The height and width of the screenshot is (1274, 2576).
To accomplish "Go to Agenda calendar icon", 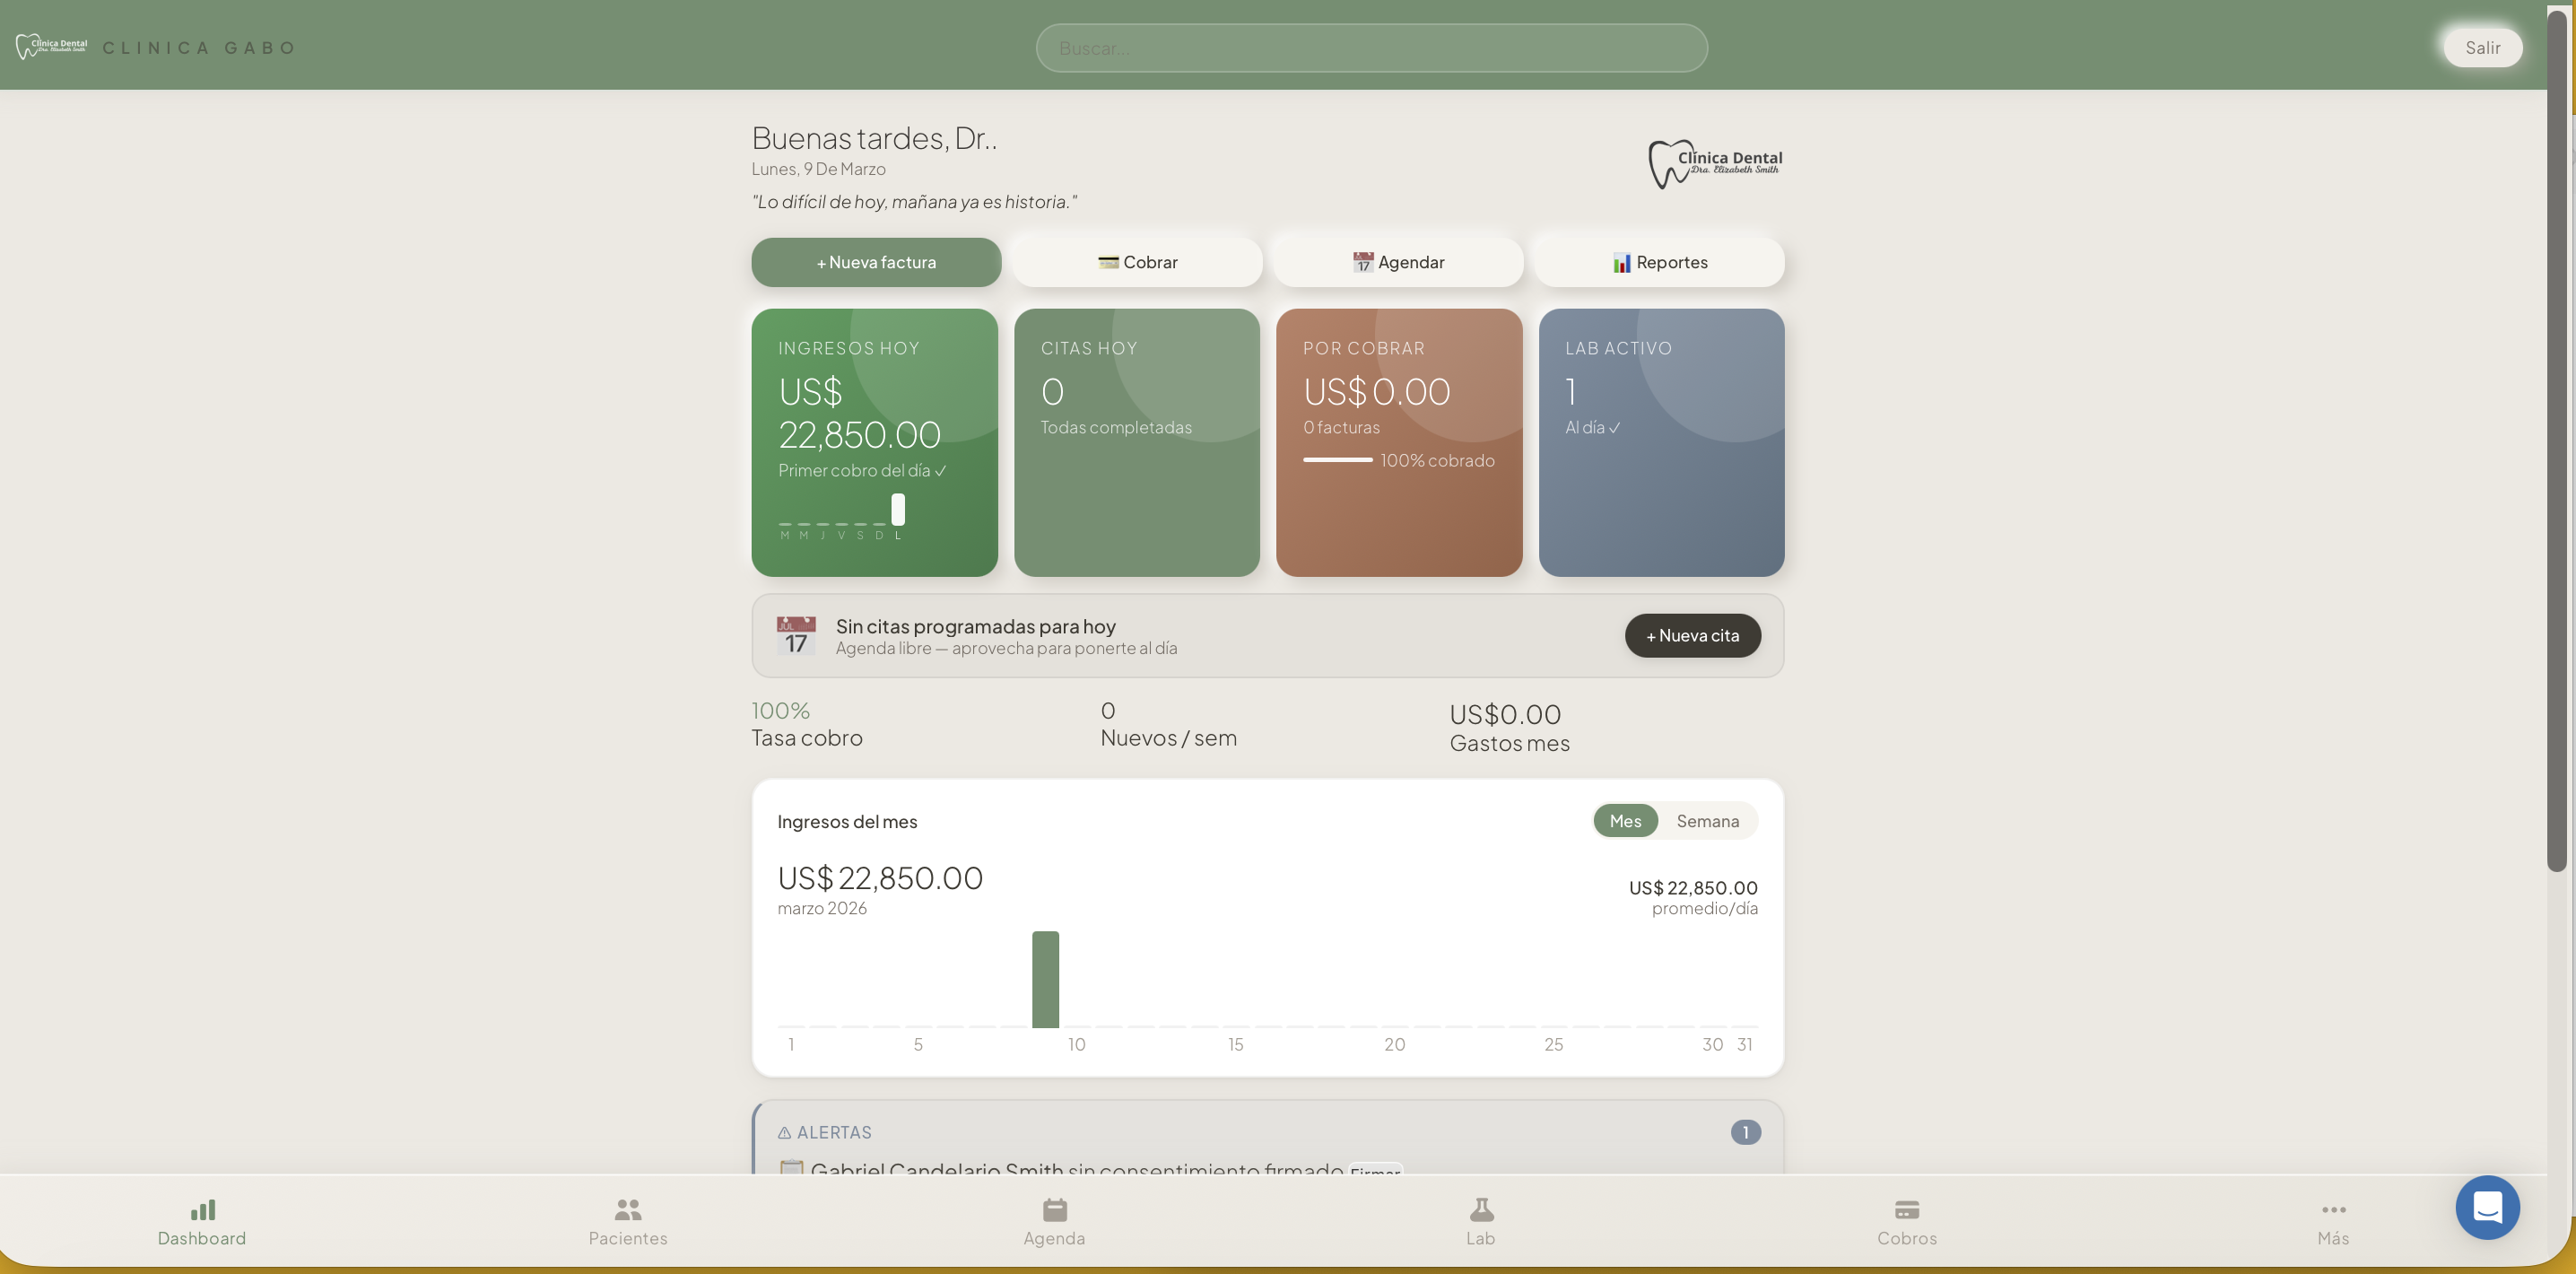I will 1054,1210.
